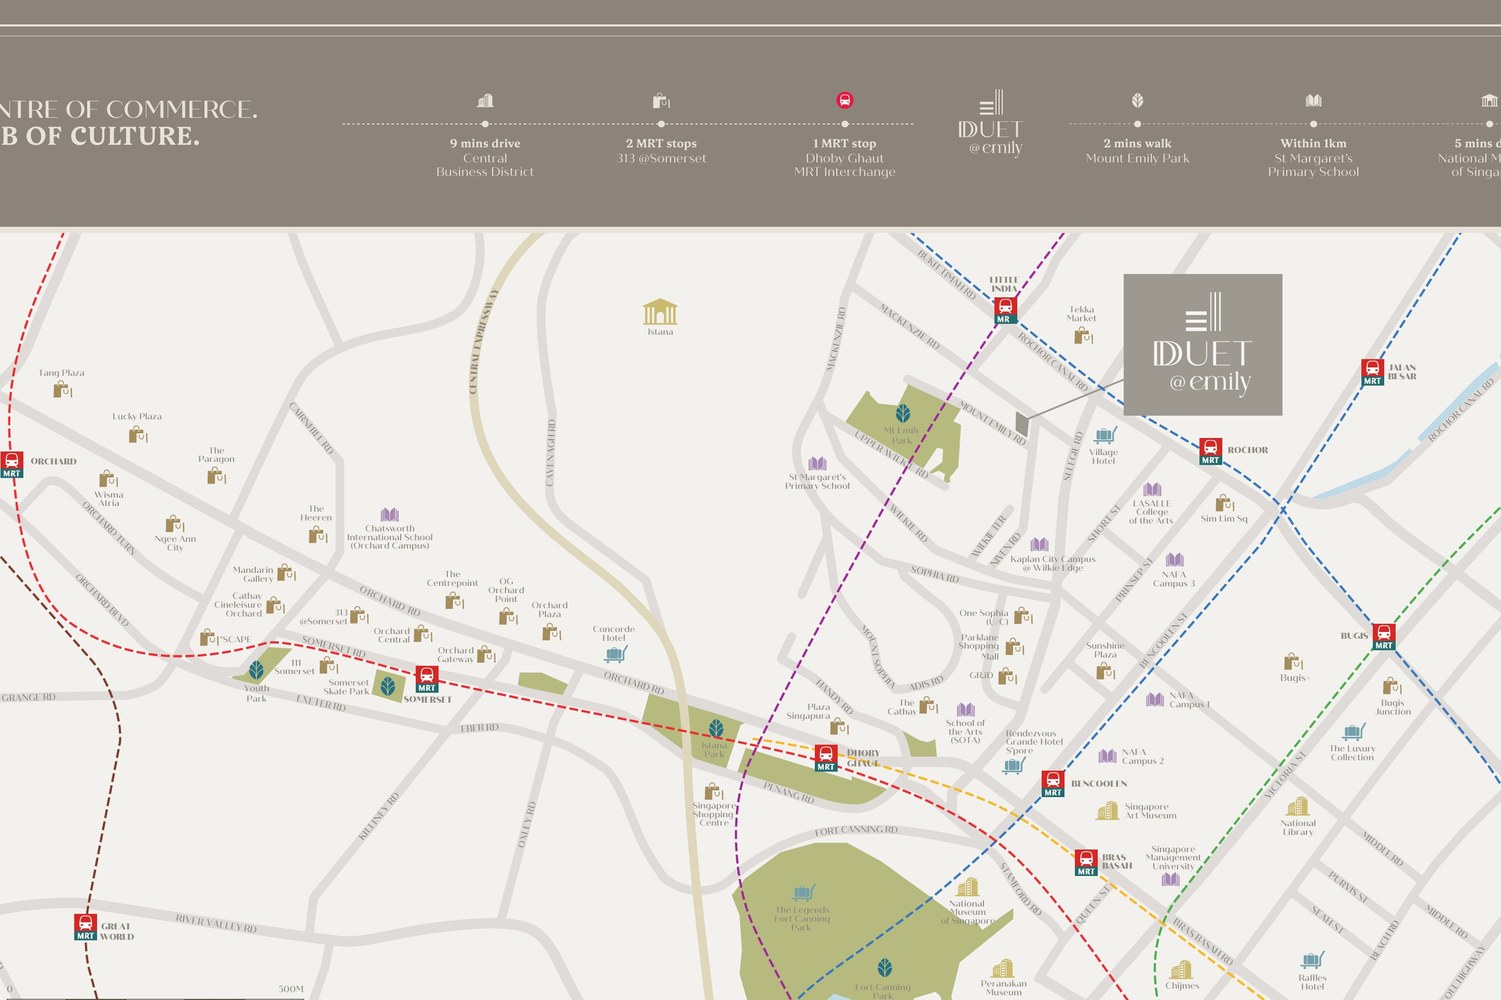Select the Mt Emily Park leaf icon

click(903, 413)
